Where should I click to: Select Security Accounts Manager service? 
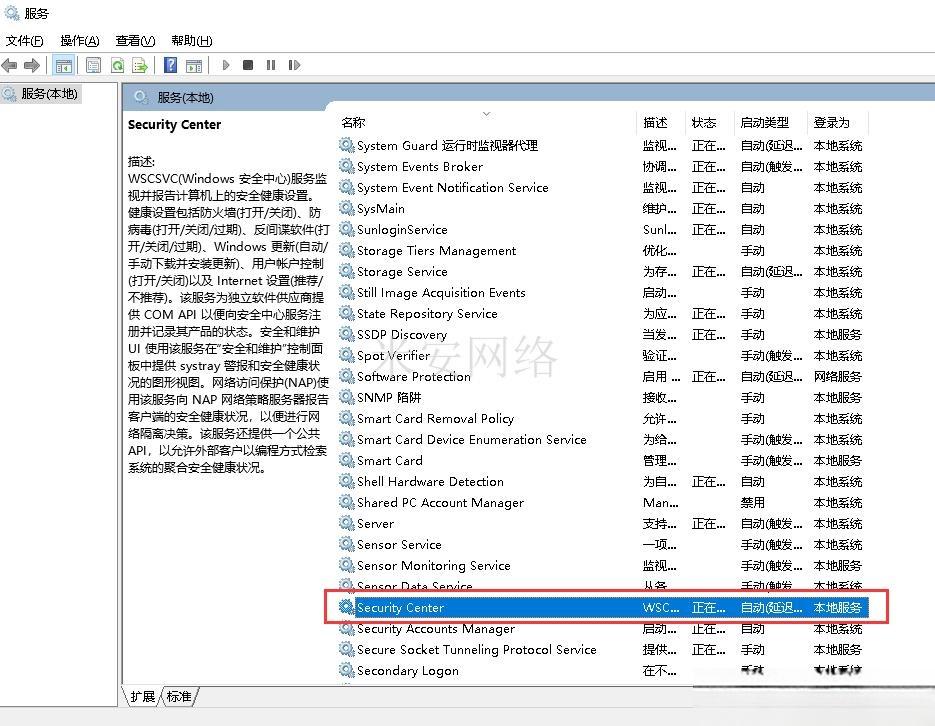coord(435,628)
